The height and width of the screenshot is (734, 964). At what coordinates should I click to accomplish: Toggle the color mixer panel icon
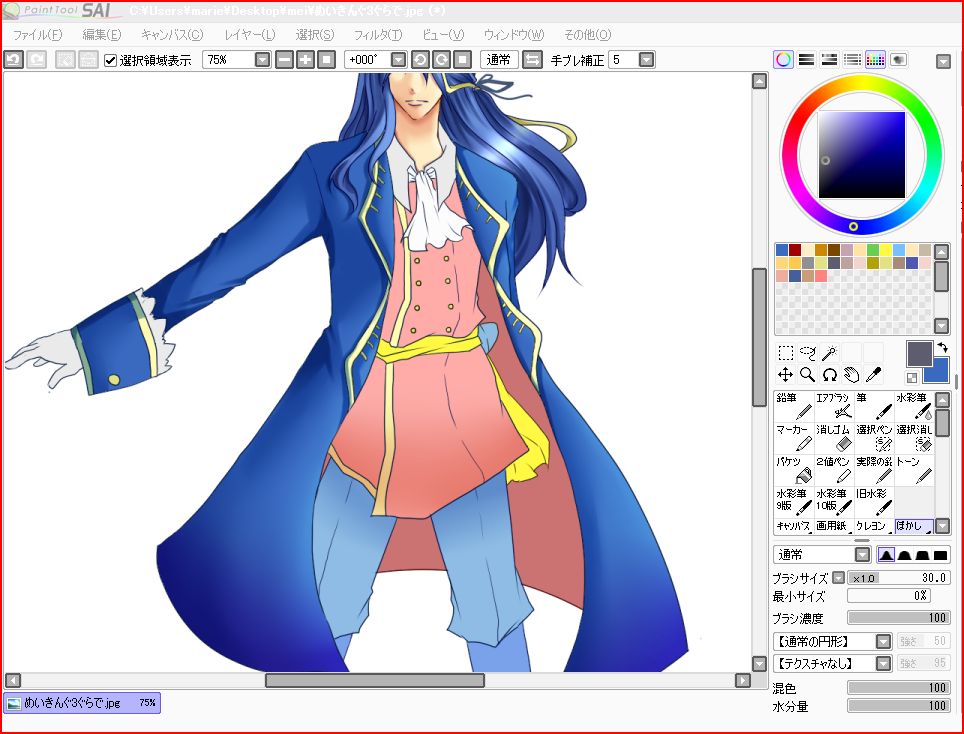[x=852, y=60]
